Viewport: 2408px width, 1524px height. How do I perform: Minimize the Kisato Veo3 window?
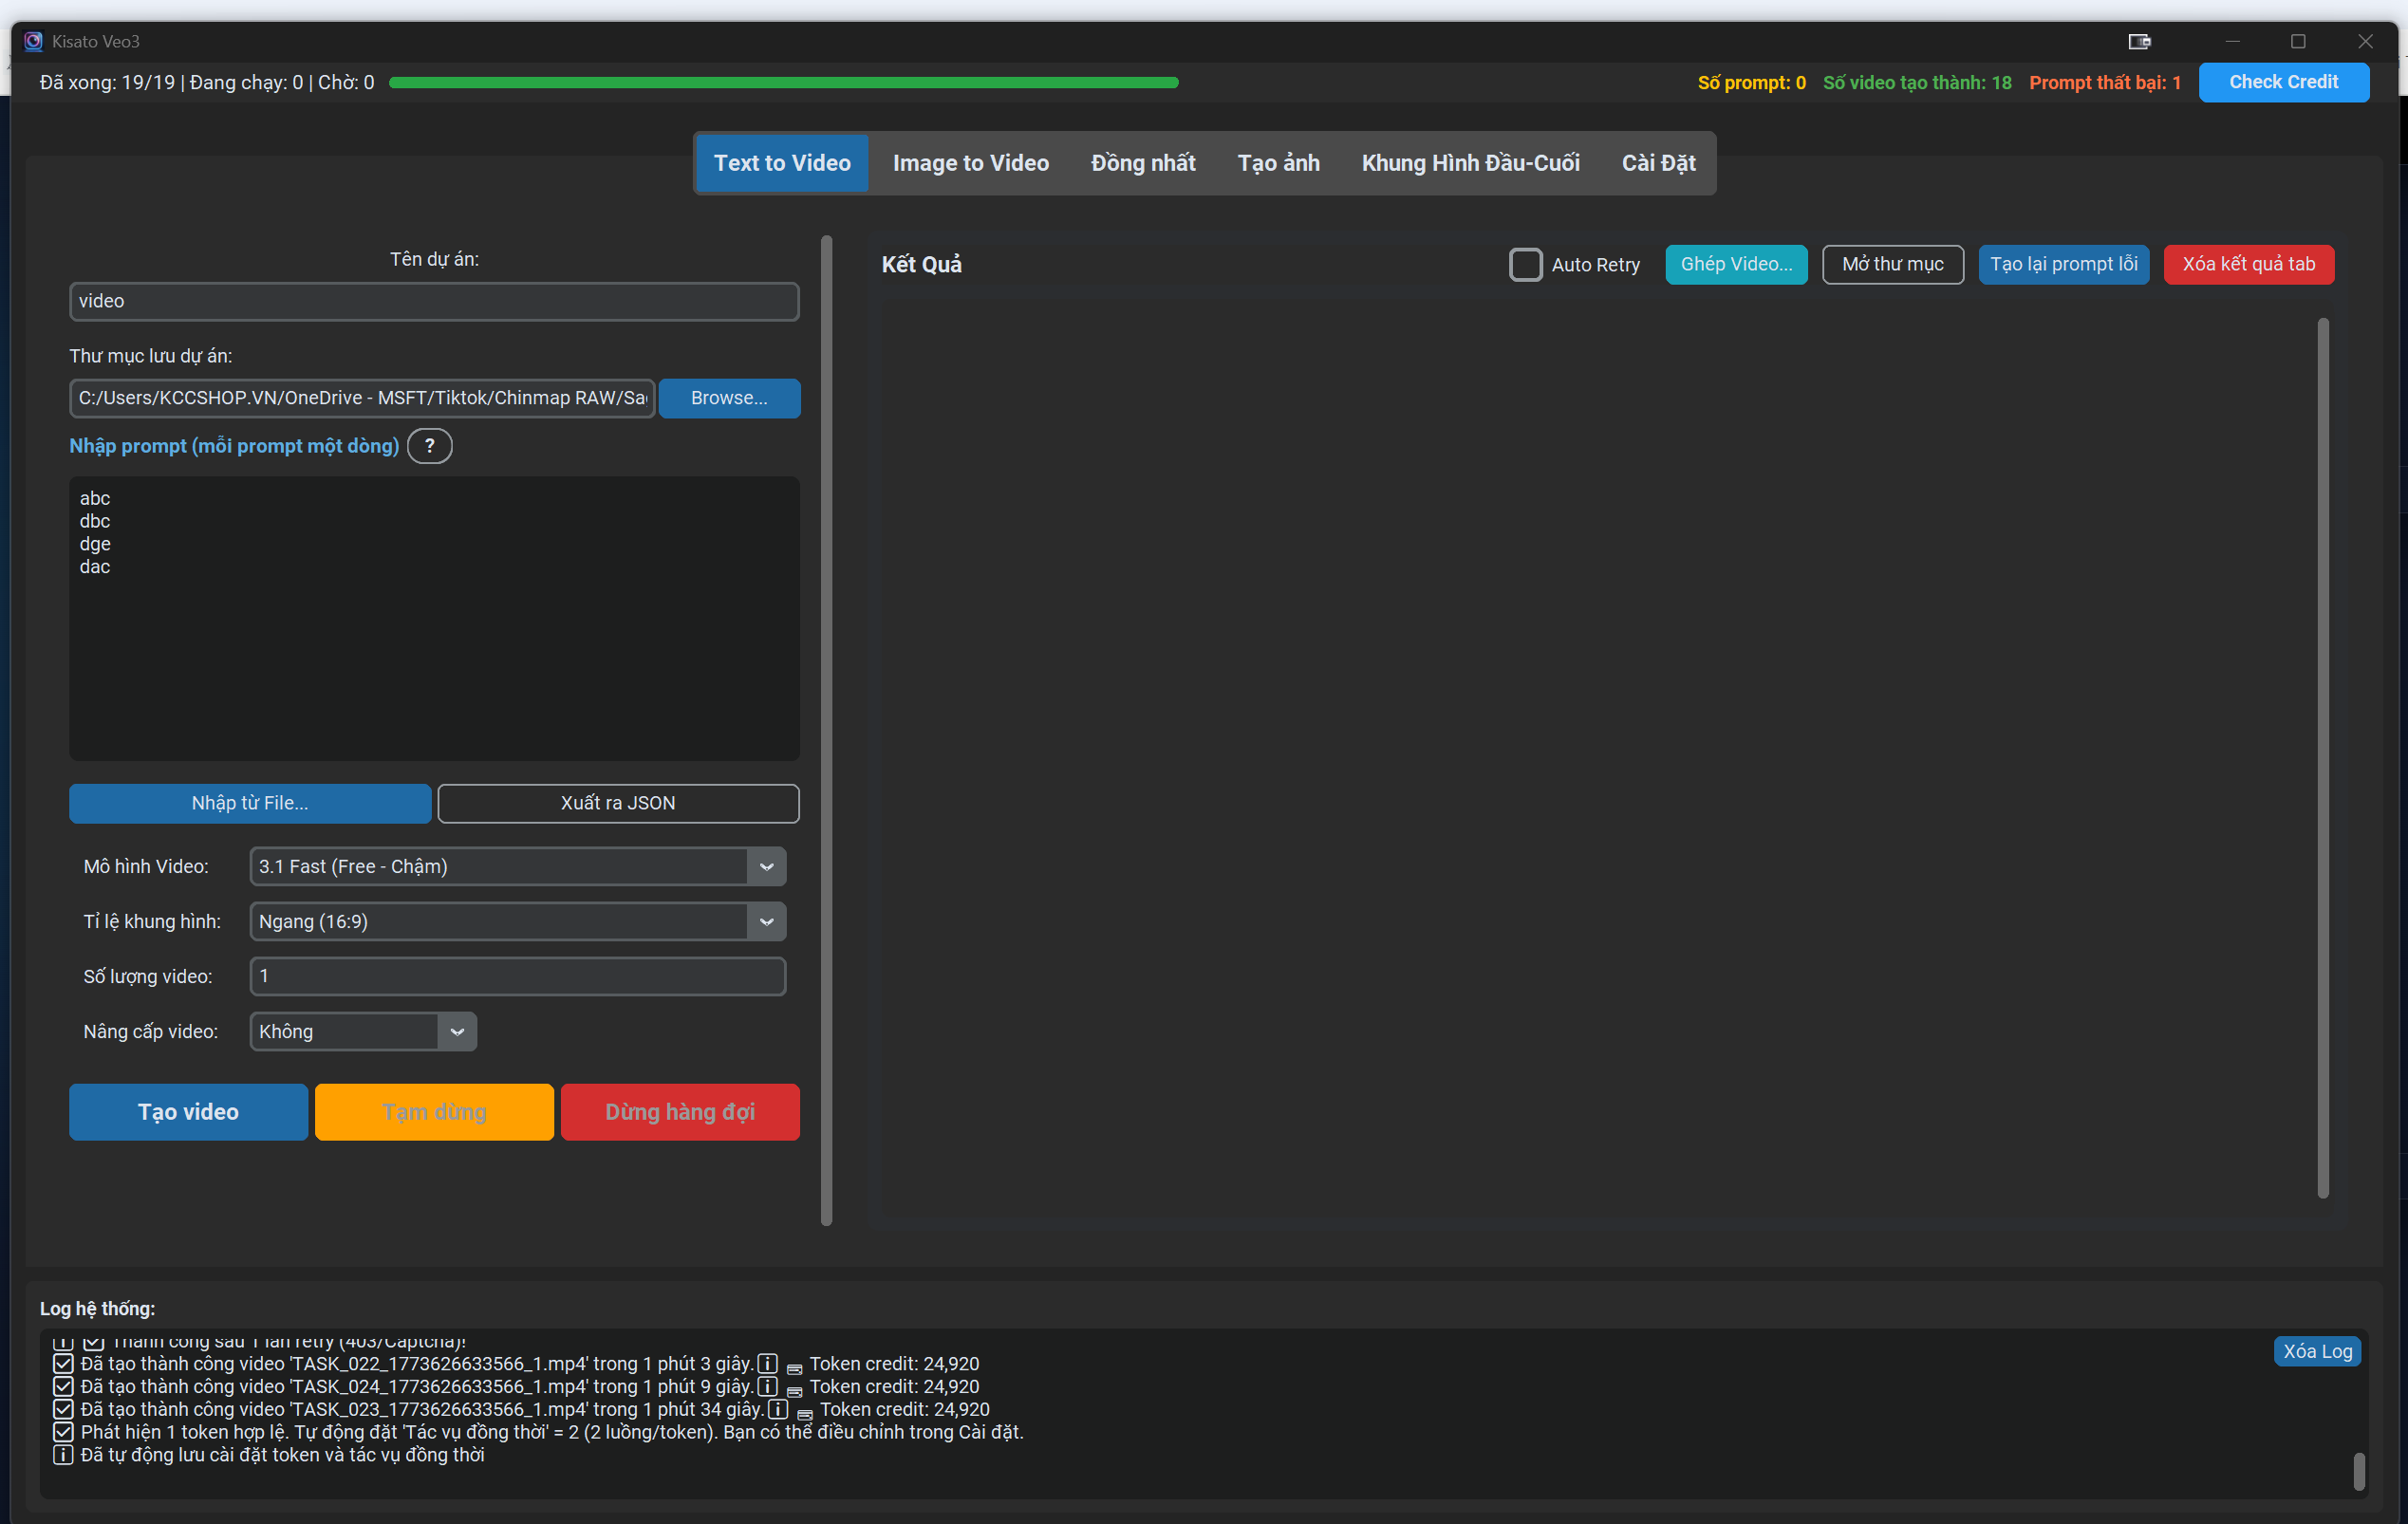pyautogui.click(x=2232, y=41)
